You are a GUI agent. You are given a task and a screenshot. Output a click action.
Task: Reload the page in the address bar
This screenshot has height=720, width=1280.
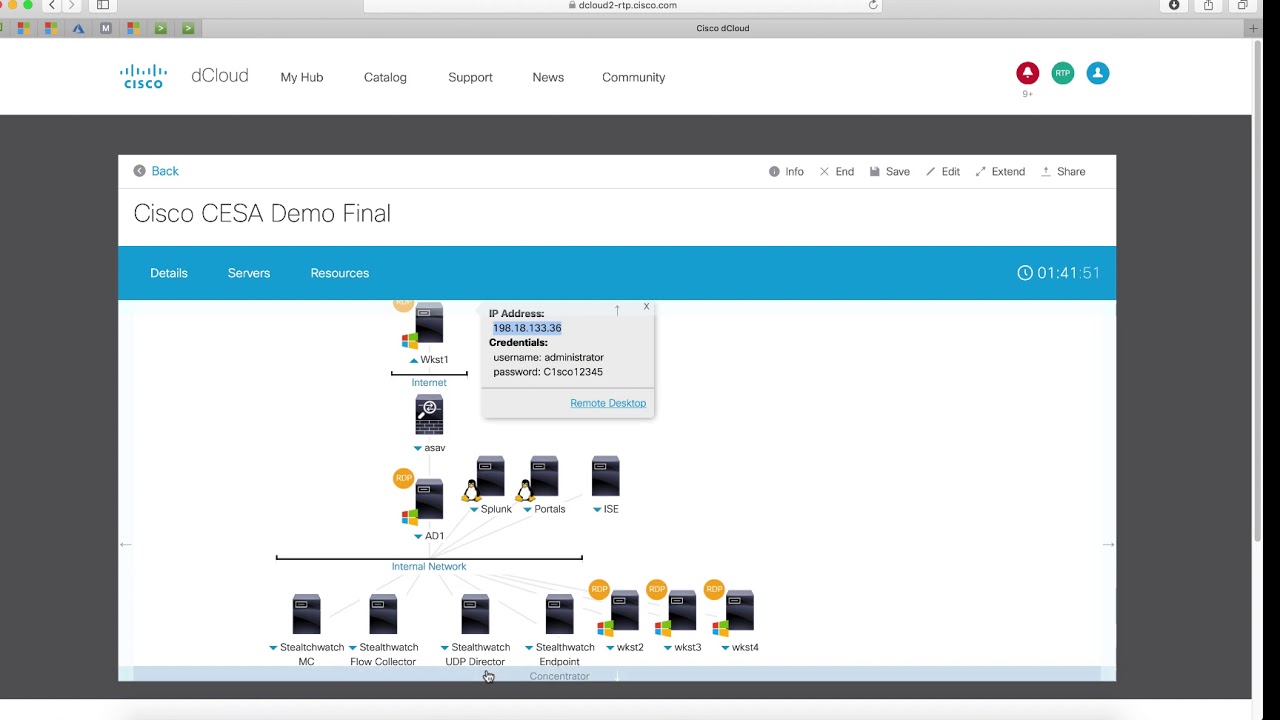coord(873,5)
